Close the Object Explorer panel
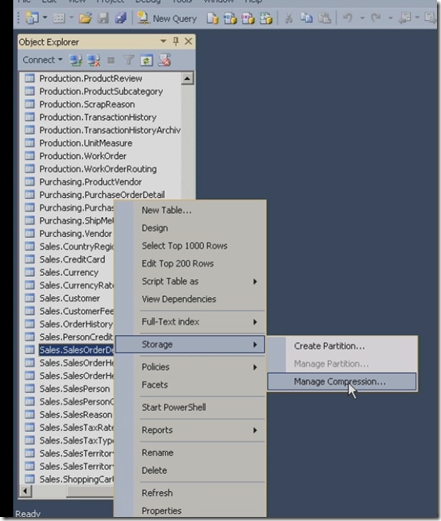This screenshot has height=521, width=441. (188, 41)
